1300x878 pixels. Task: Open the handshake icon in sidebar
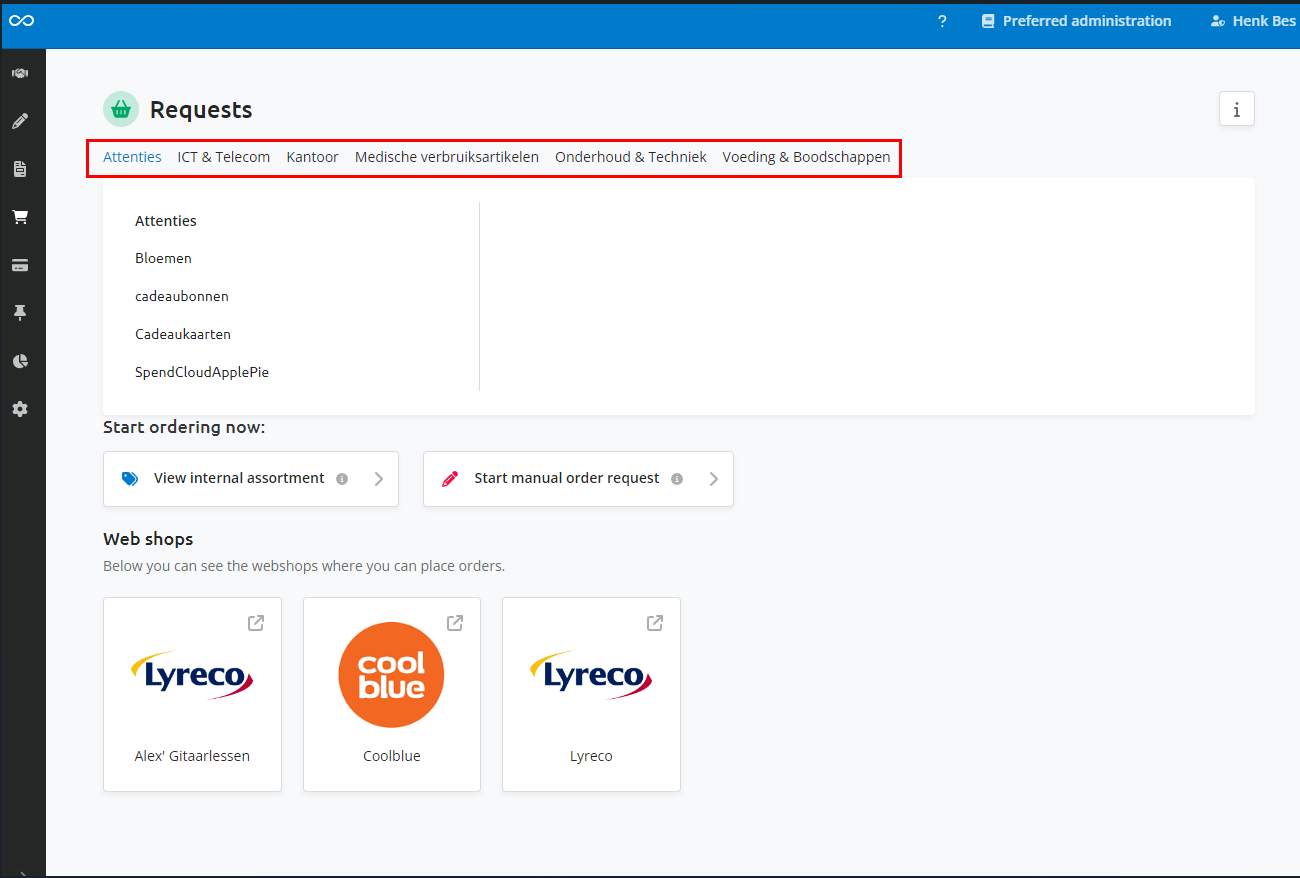point(20,73)
